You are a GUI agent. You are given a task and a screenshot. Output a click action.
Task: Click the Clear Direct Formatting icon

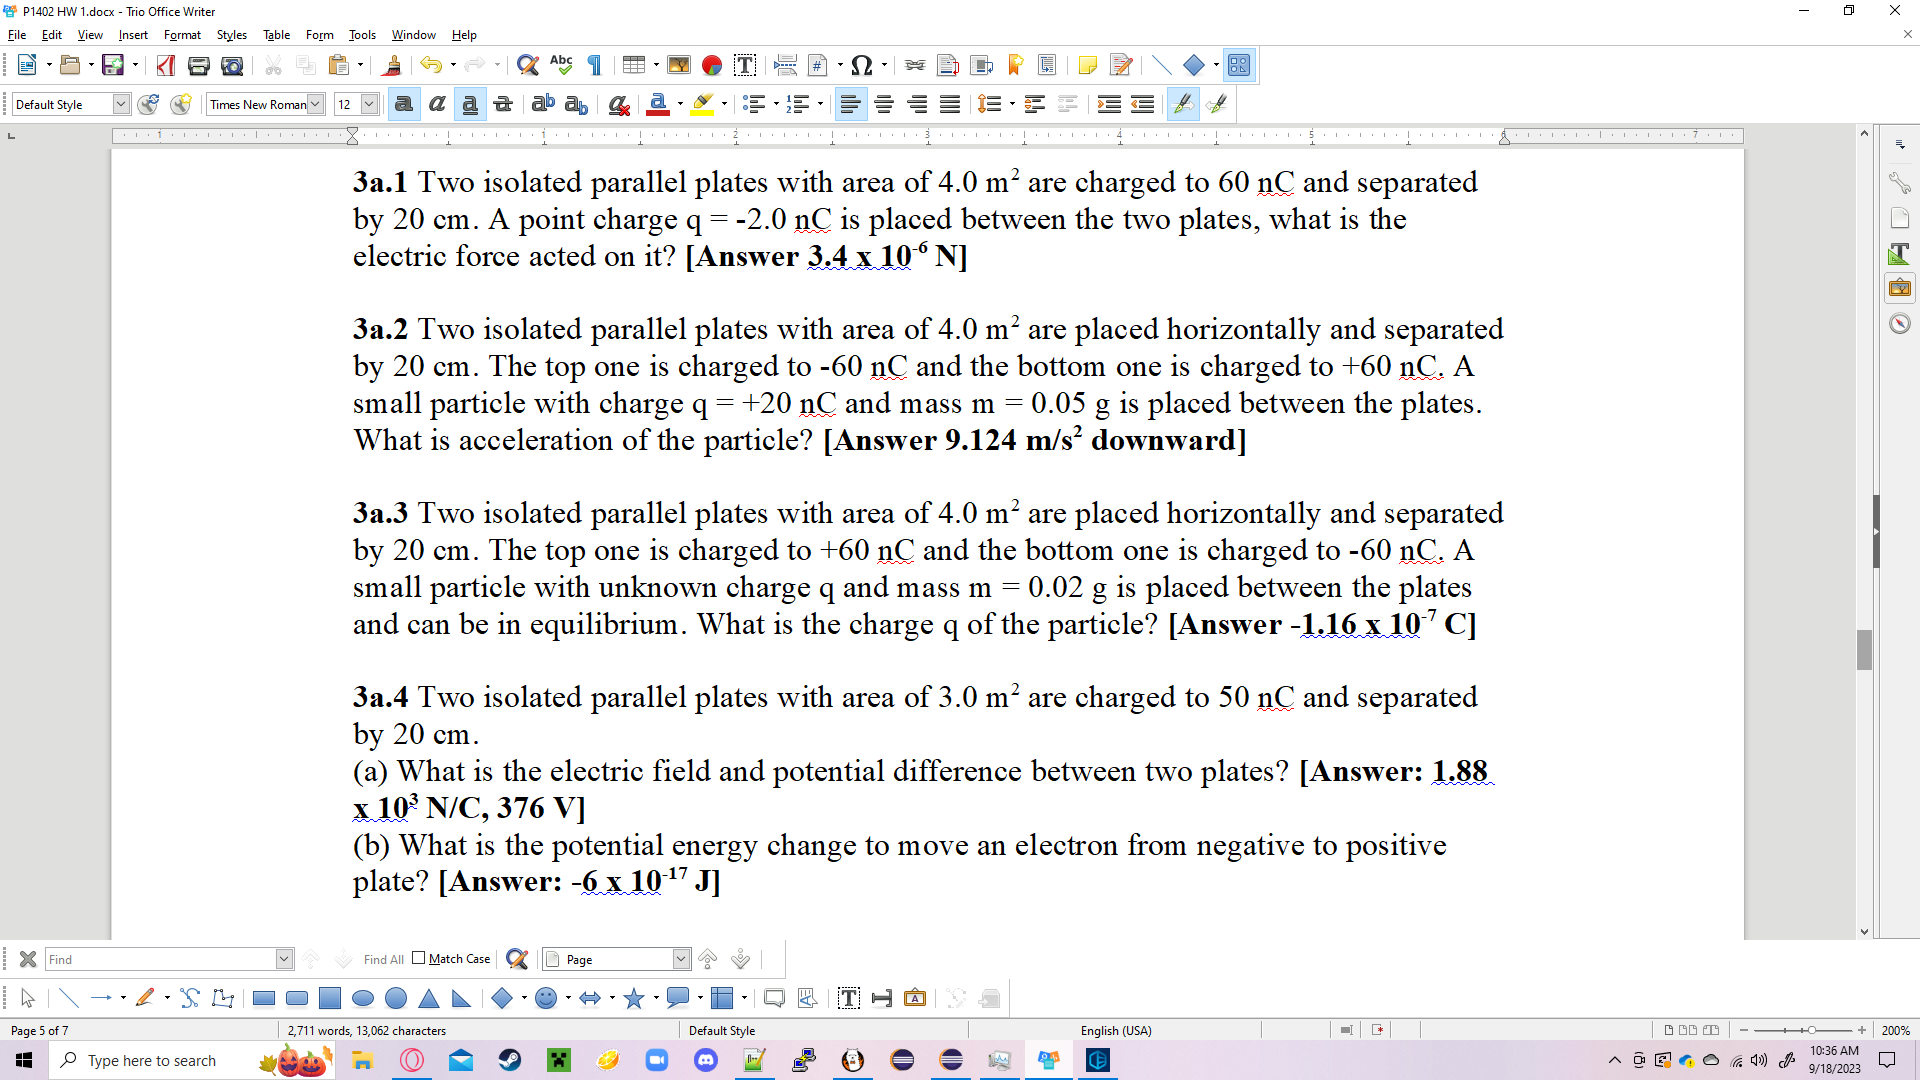tap(619, 104)
